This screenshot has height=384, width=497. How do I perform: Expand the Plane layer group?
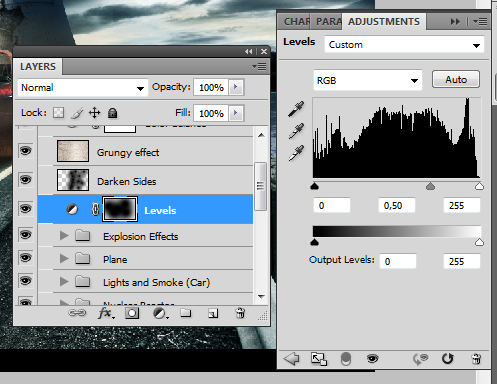(x=63, y=258)
